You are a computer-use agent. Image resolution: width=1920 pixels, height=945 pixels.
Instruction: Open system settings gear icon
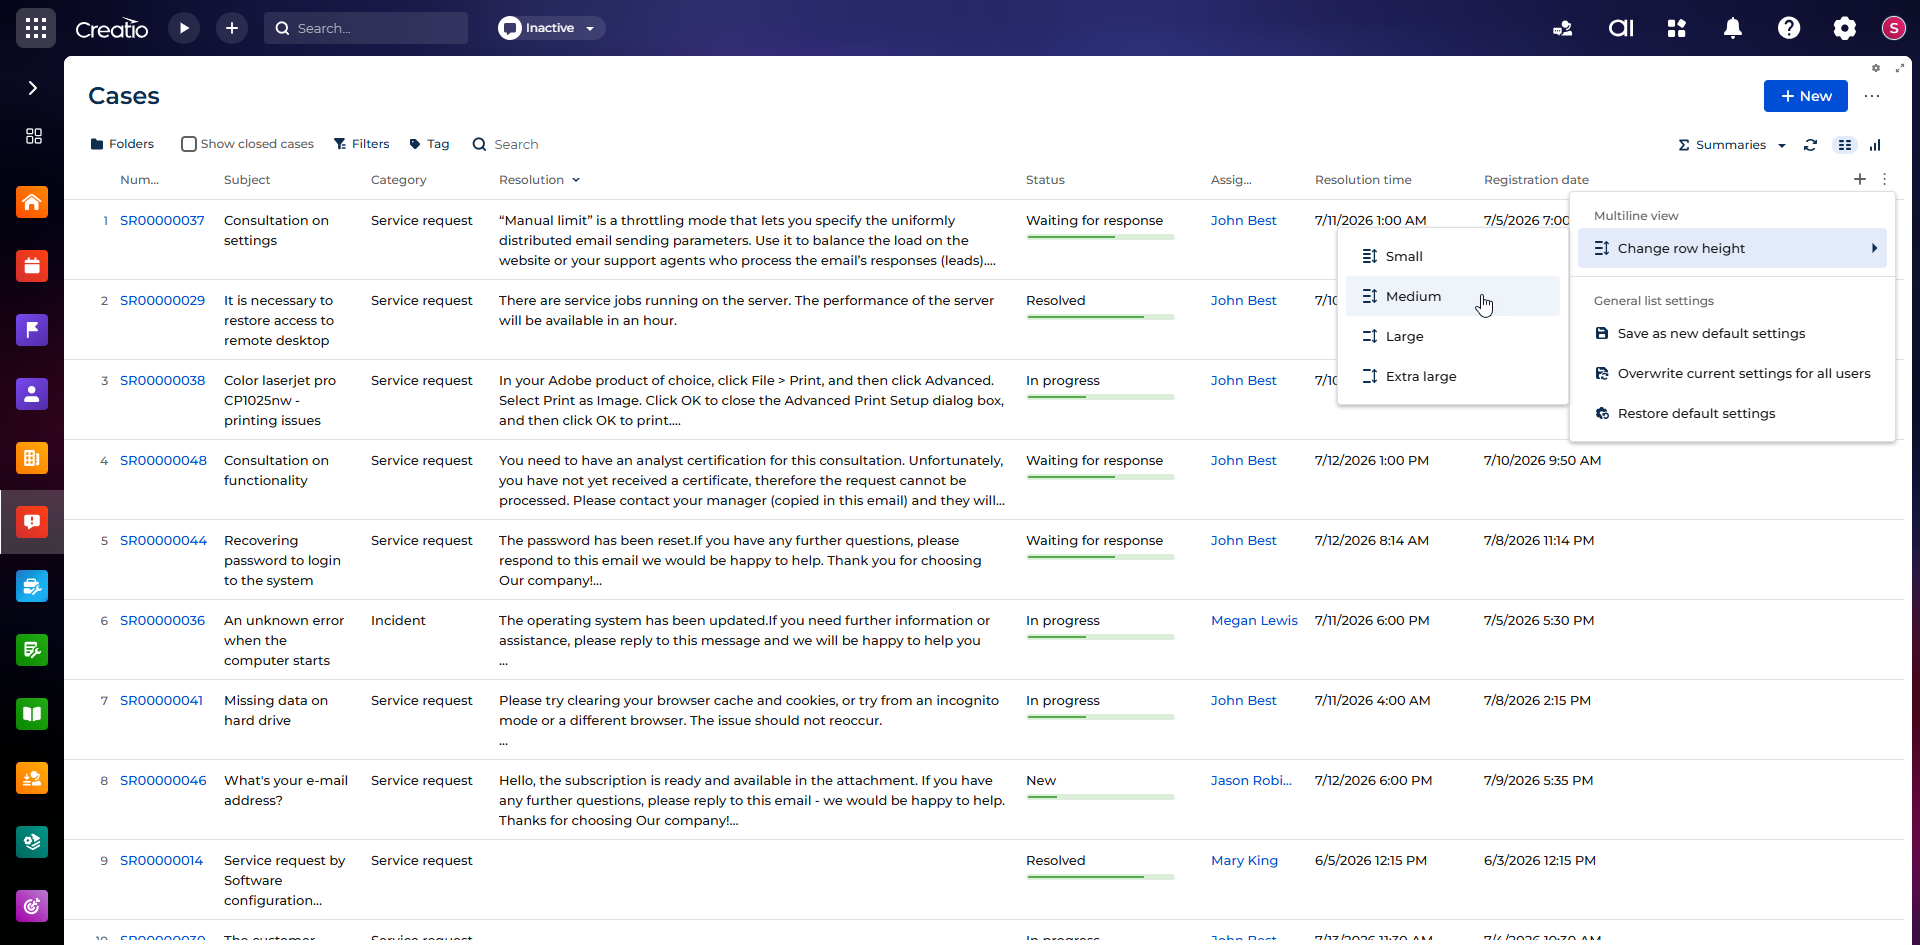click(1845, 28)
